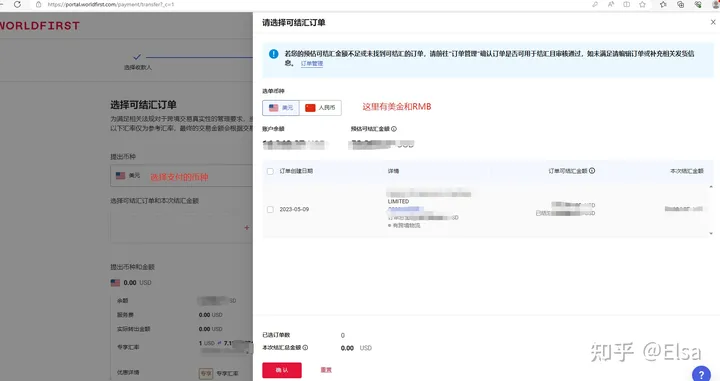The height and width of the screenshot is (381, 720).
Task: Click the 已选订单数 count value 0
Action: 343,335
